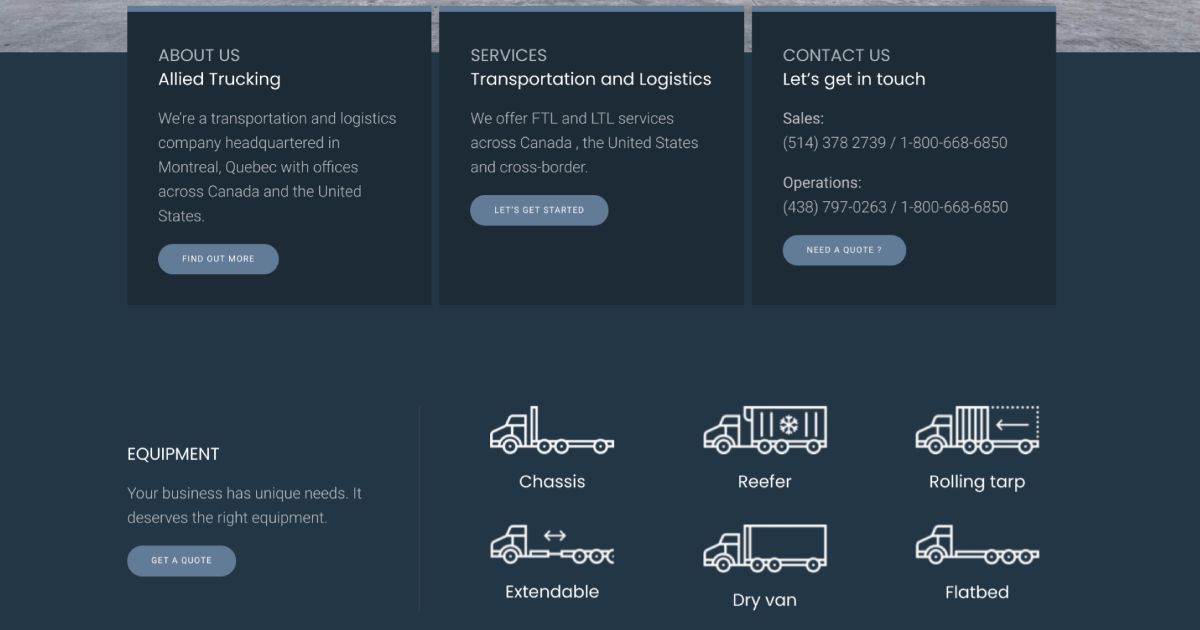Click the 'Operations:' label
The image size is (1200, 630).
pos(822,183)
